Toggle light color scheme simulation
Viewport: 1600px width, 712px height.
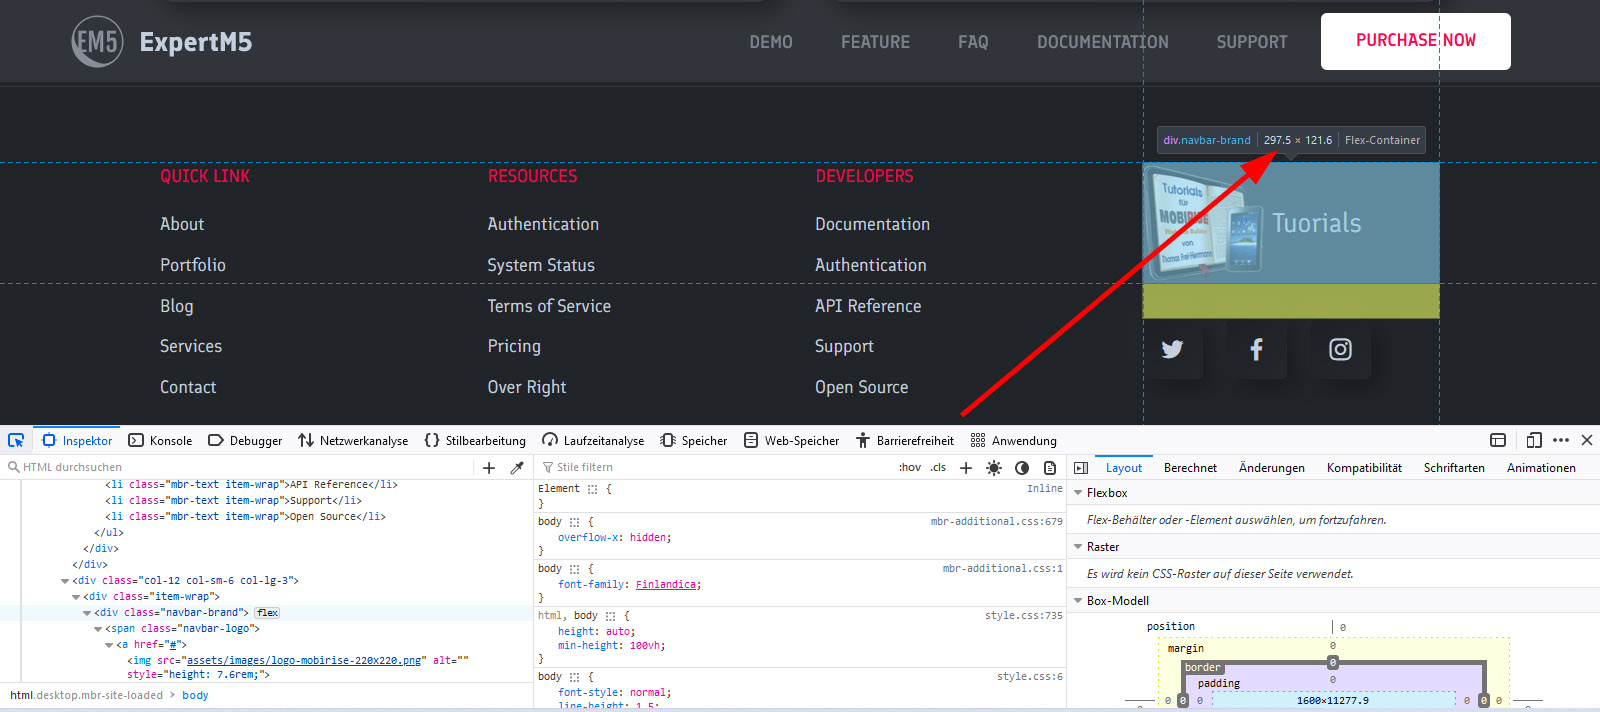click(x=994, y=468)
